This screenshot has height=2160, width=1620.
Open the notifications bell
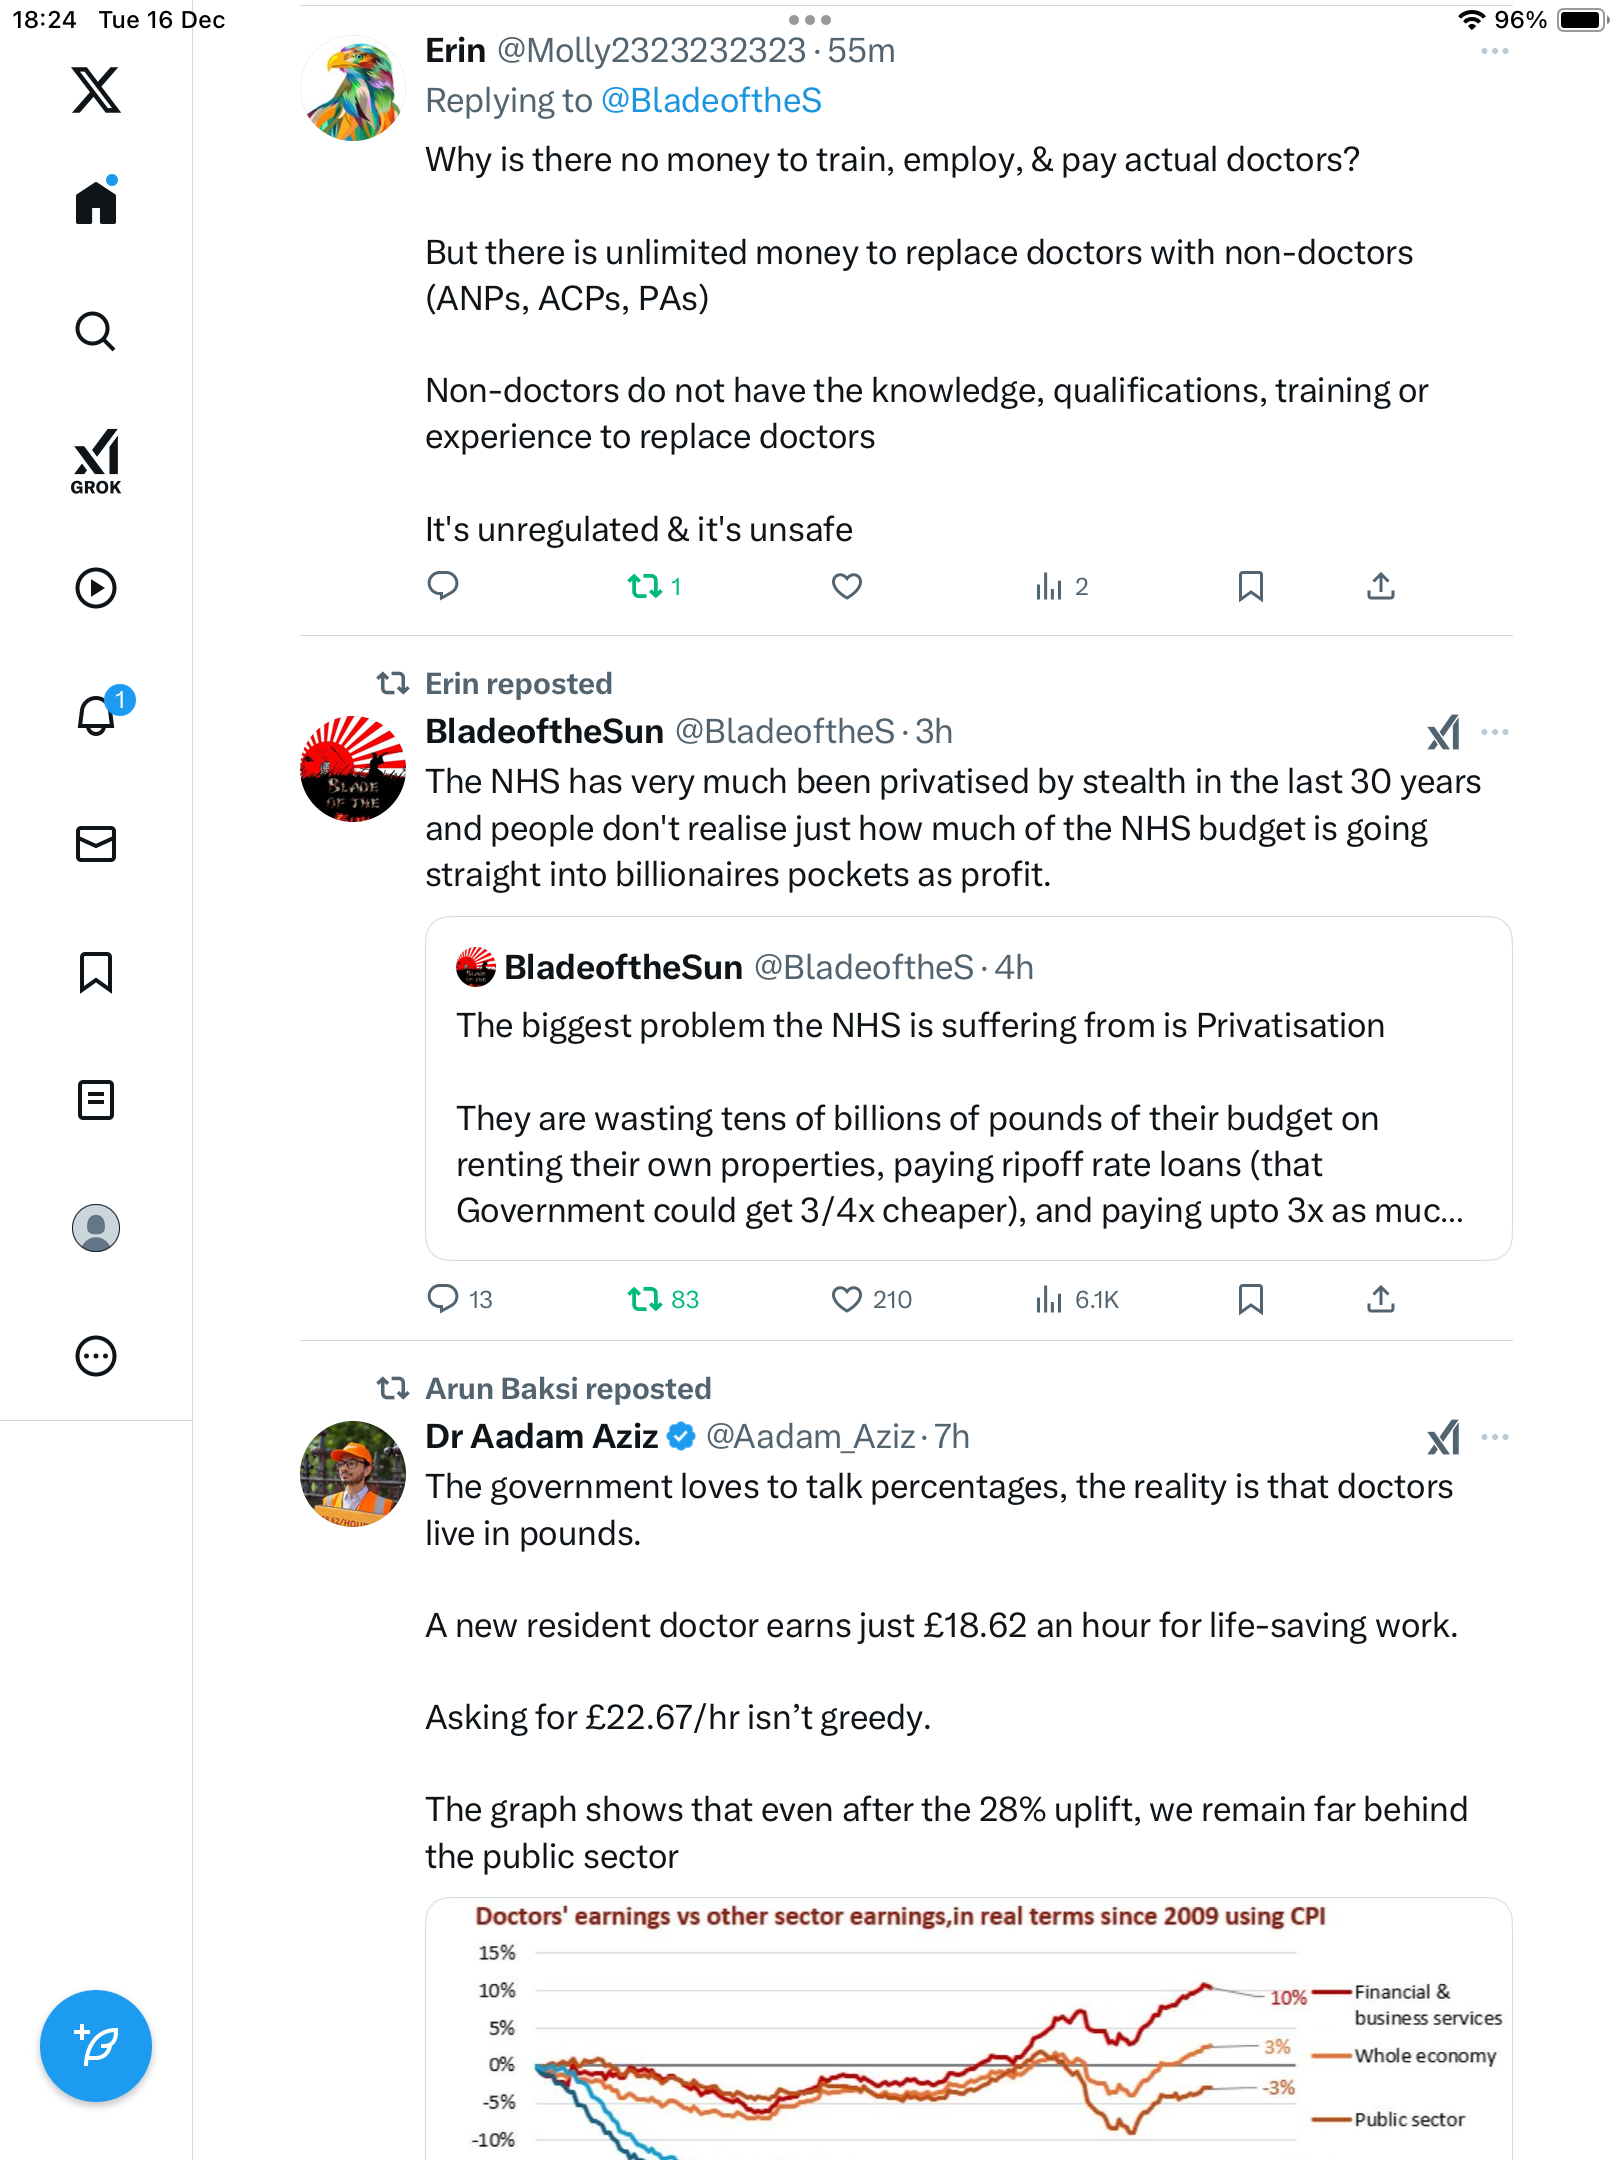tap(98, 714)
